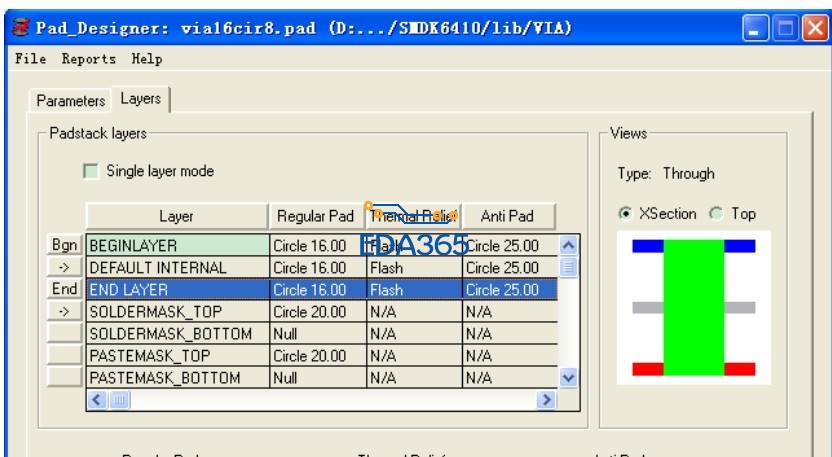Select the SOLDERMASK_TOP layer row
Screen dimensions: 832x457
tap(178, 312)
